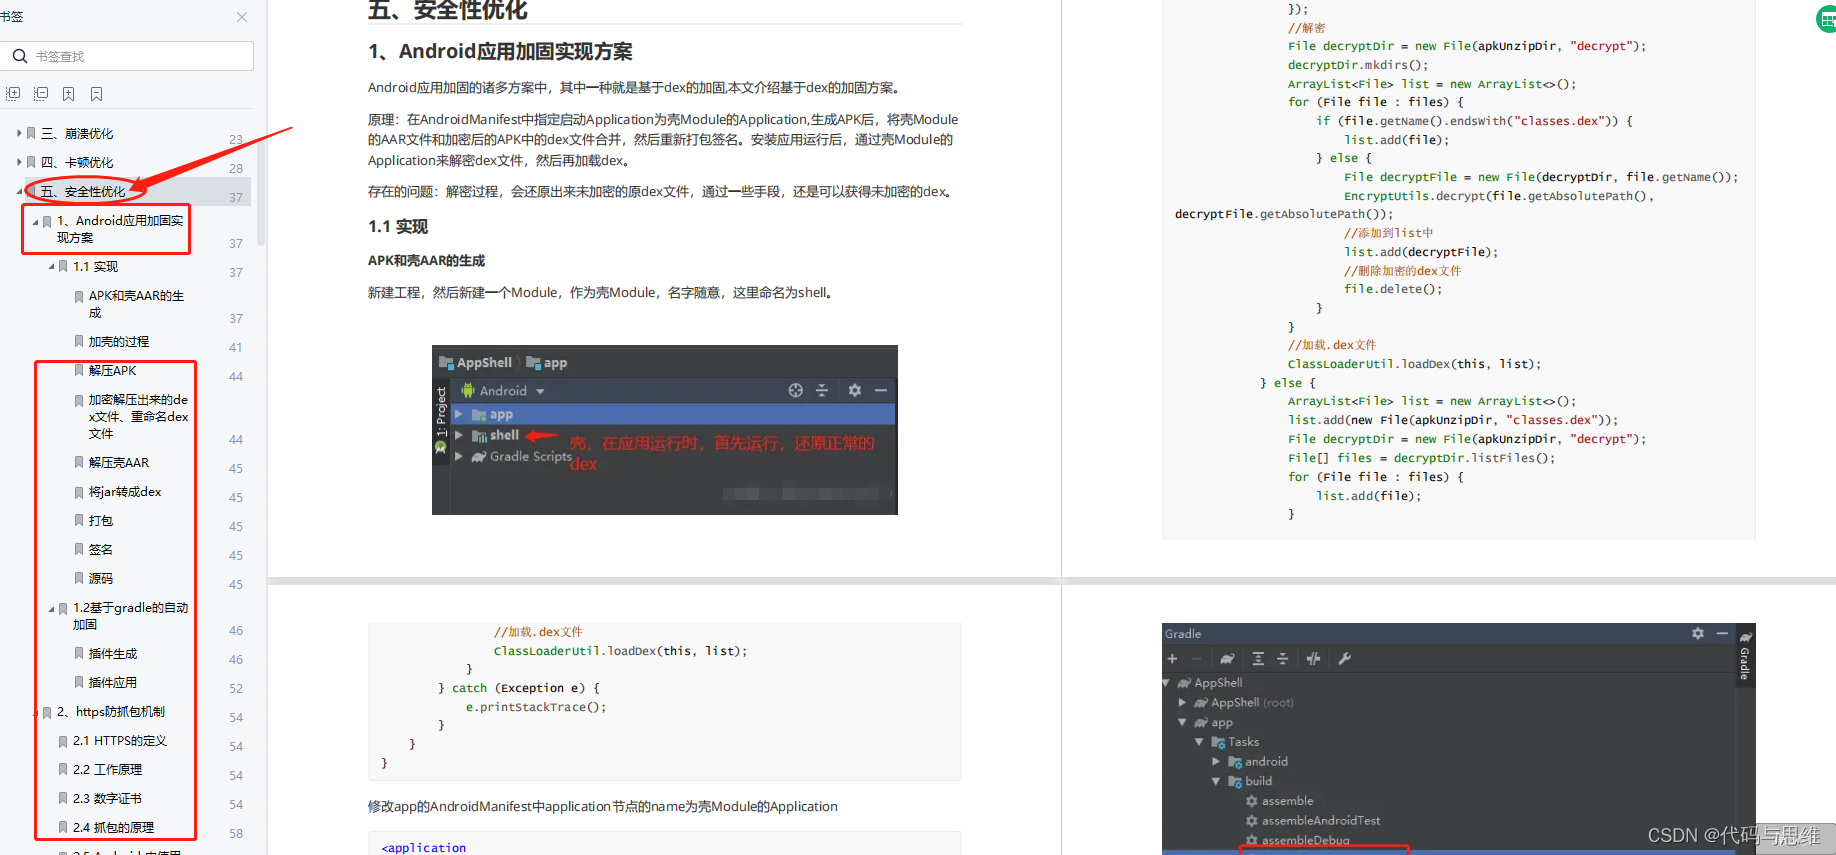Open the 2、https防抓包机制 bookmark

click(111, 711)
